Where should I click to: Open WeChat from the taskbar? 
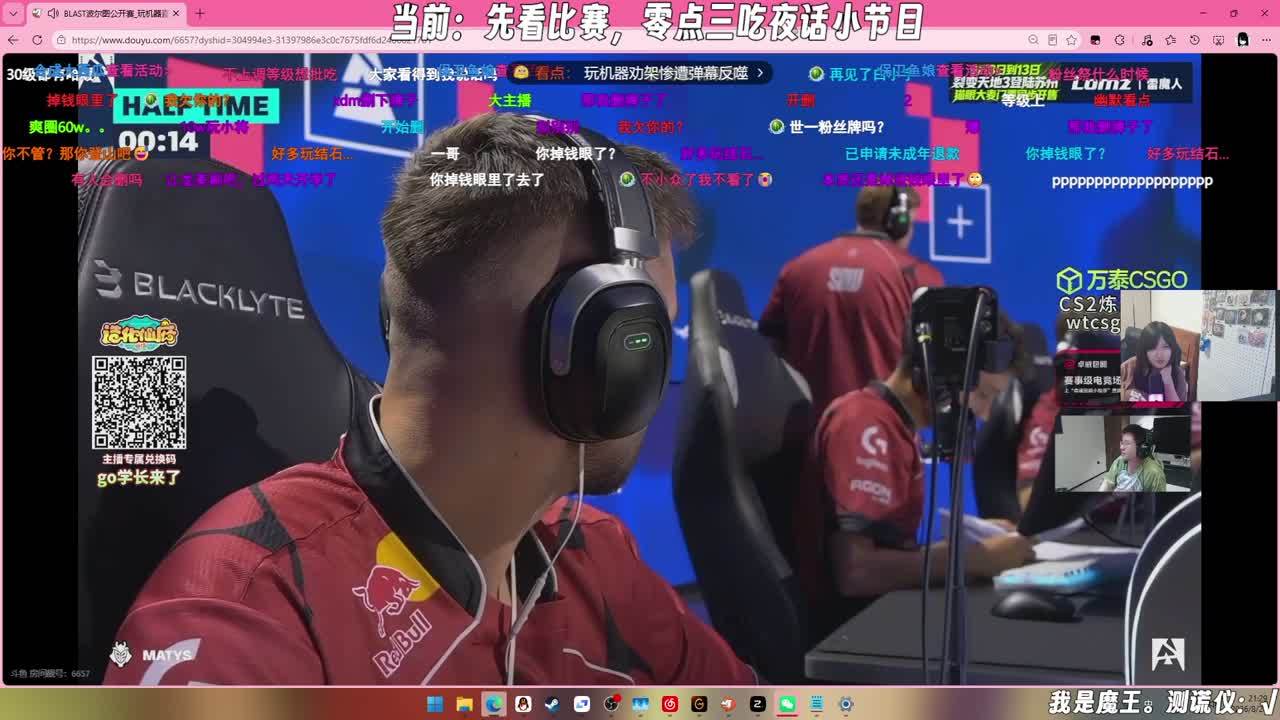(x=787, y=704)
